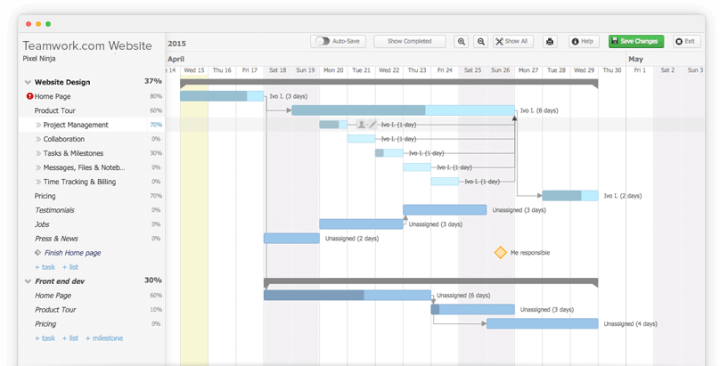Add a list under Front end dev
Image resolution: width=720 pixels, height=366 pixels.
(x=70, y=338)
